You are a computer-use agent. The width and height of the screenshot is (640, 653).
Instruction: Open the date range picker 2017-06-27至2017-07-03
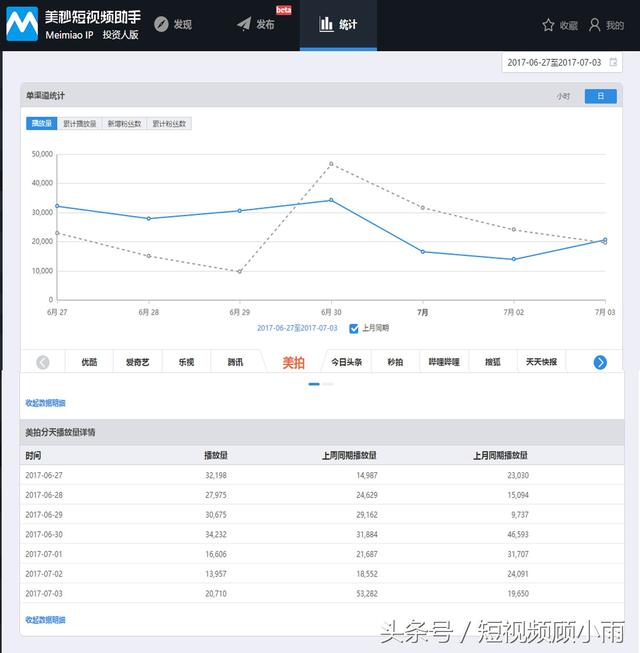click(x=554, y=62)
